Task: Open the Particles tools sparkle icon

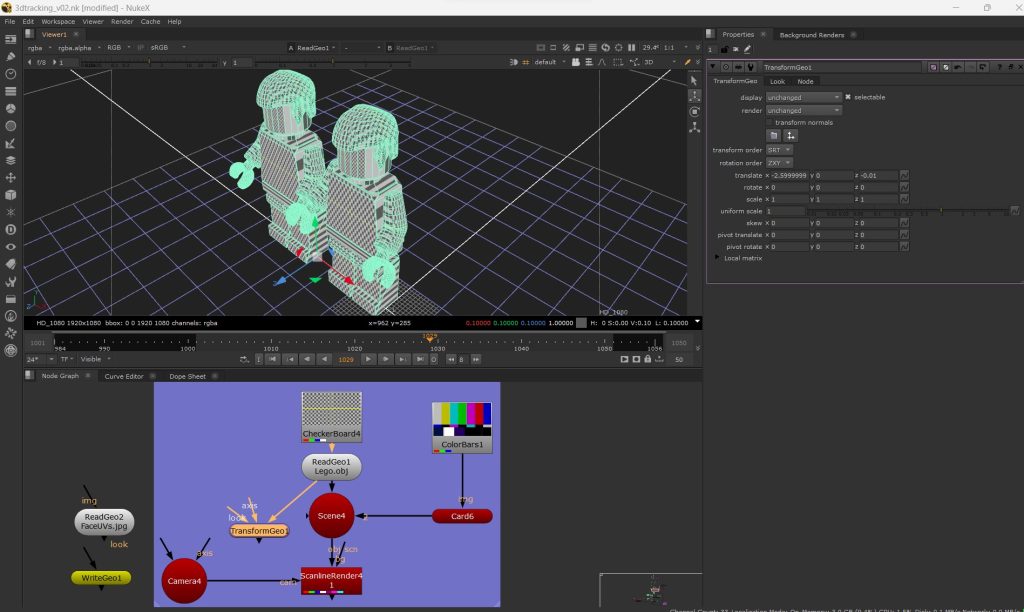Action: click(x=10, y=212)
